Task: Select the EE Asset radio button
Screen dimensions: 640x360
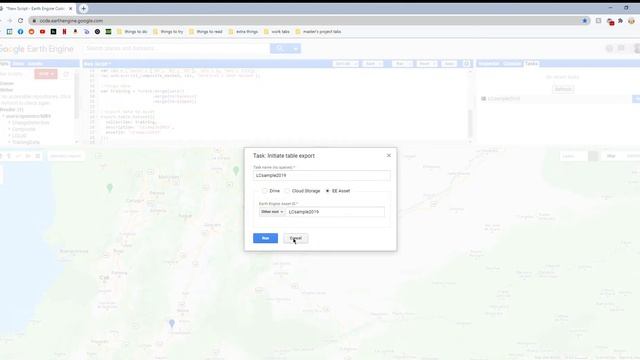Action: tap(327, 191)
